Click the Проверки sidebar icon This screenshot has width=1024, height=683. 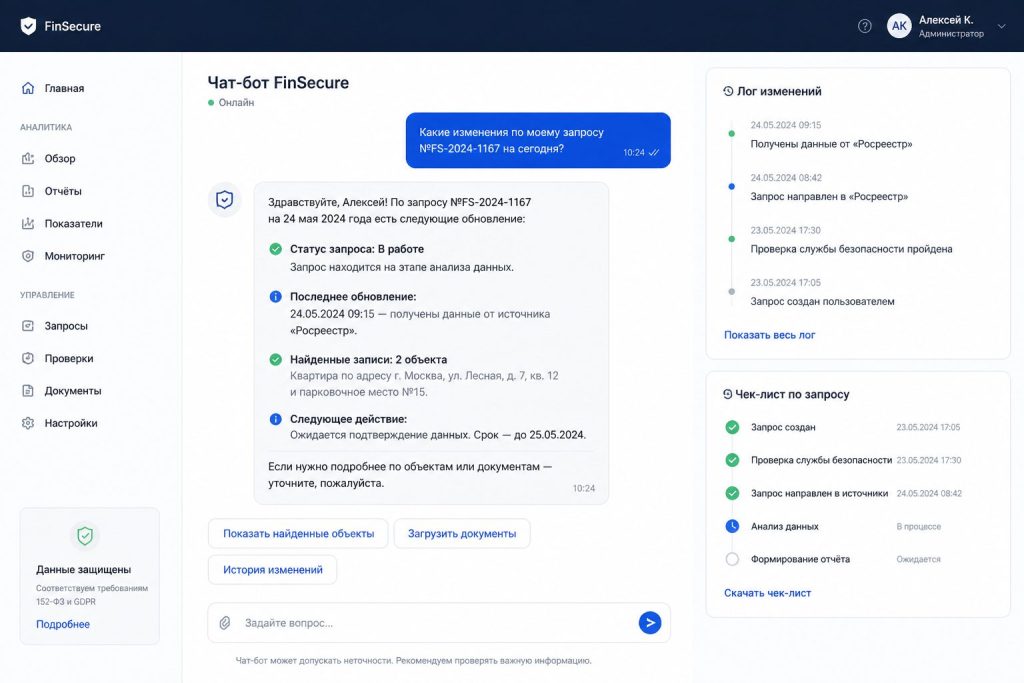(x=27, y=358)
